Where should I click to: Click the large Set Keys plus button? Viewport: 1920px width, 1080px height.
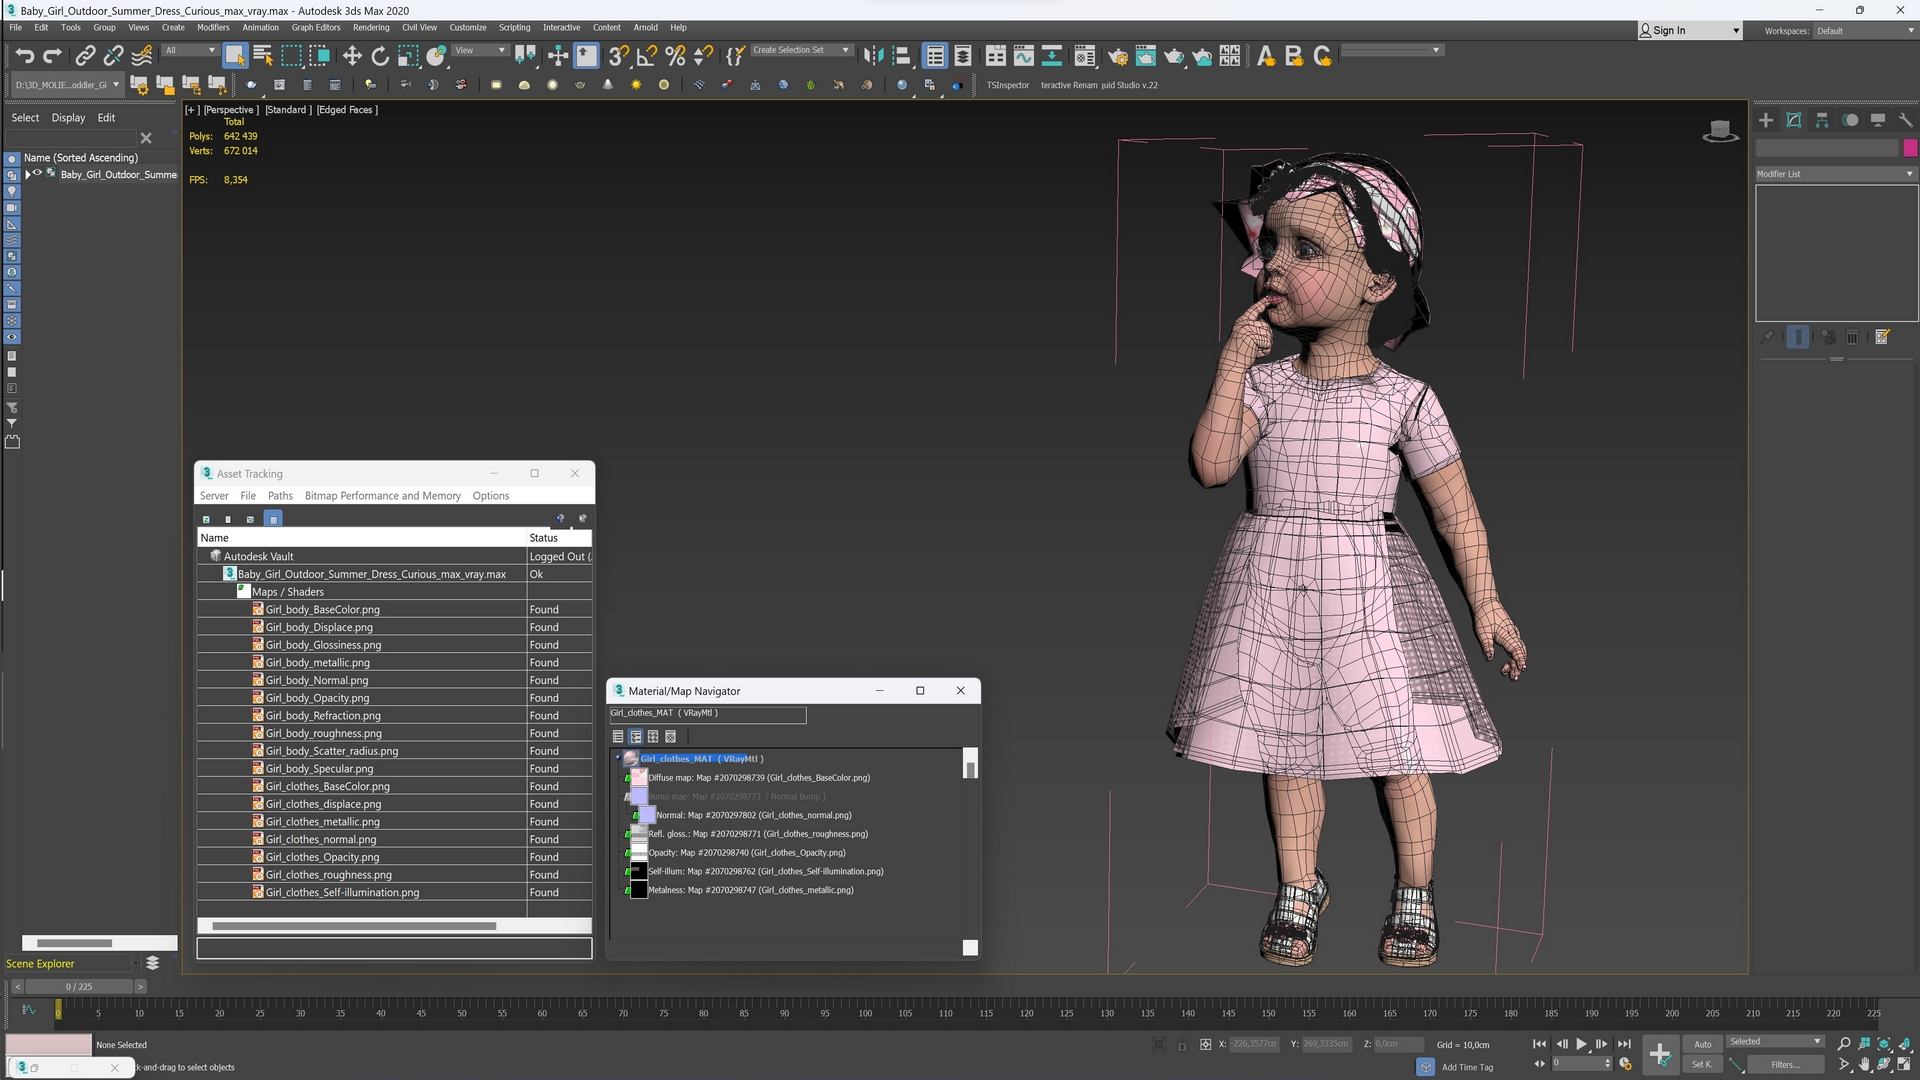(x=1660, y=1054)
